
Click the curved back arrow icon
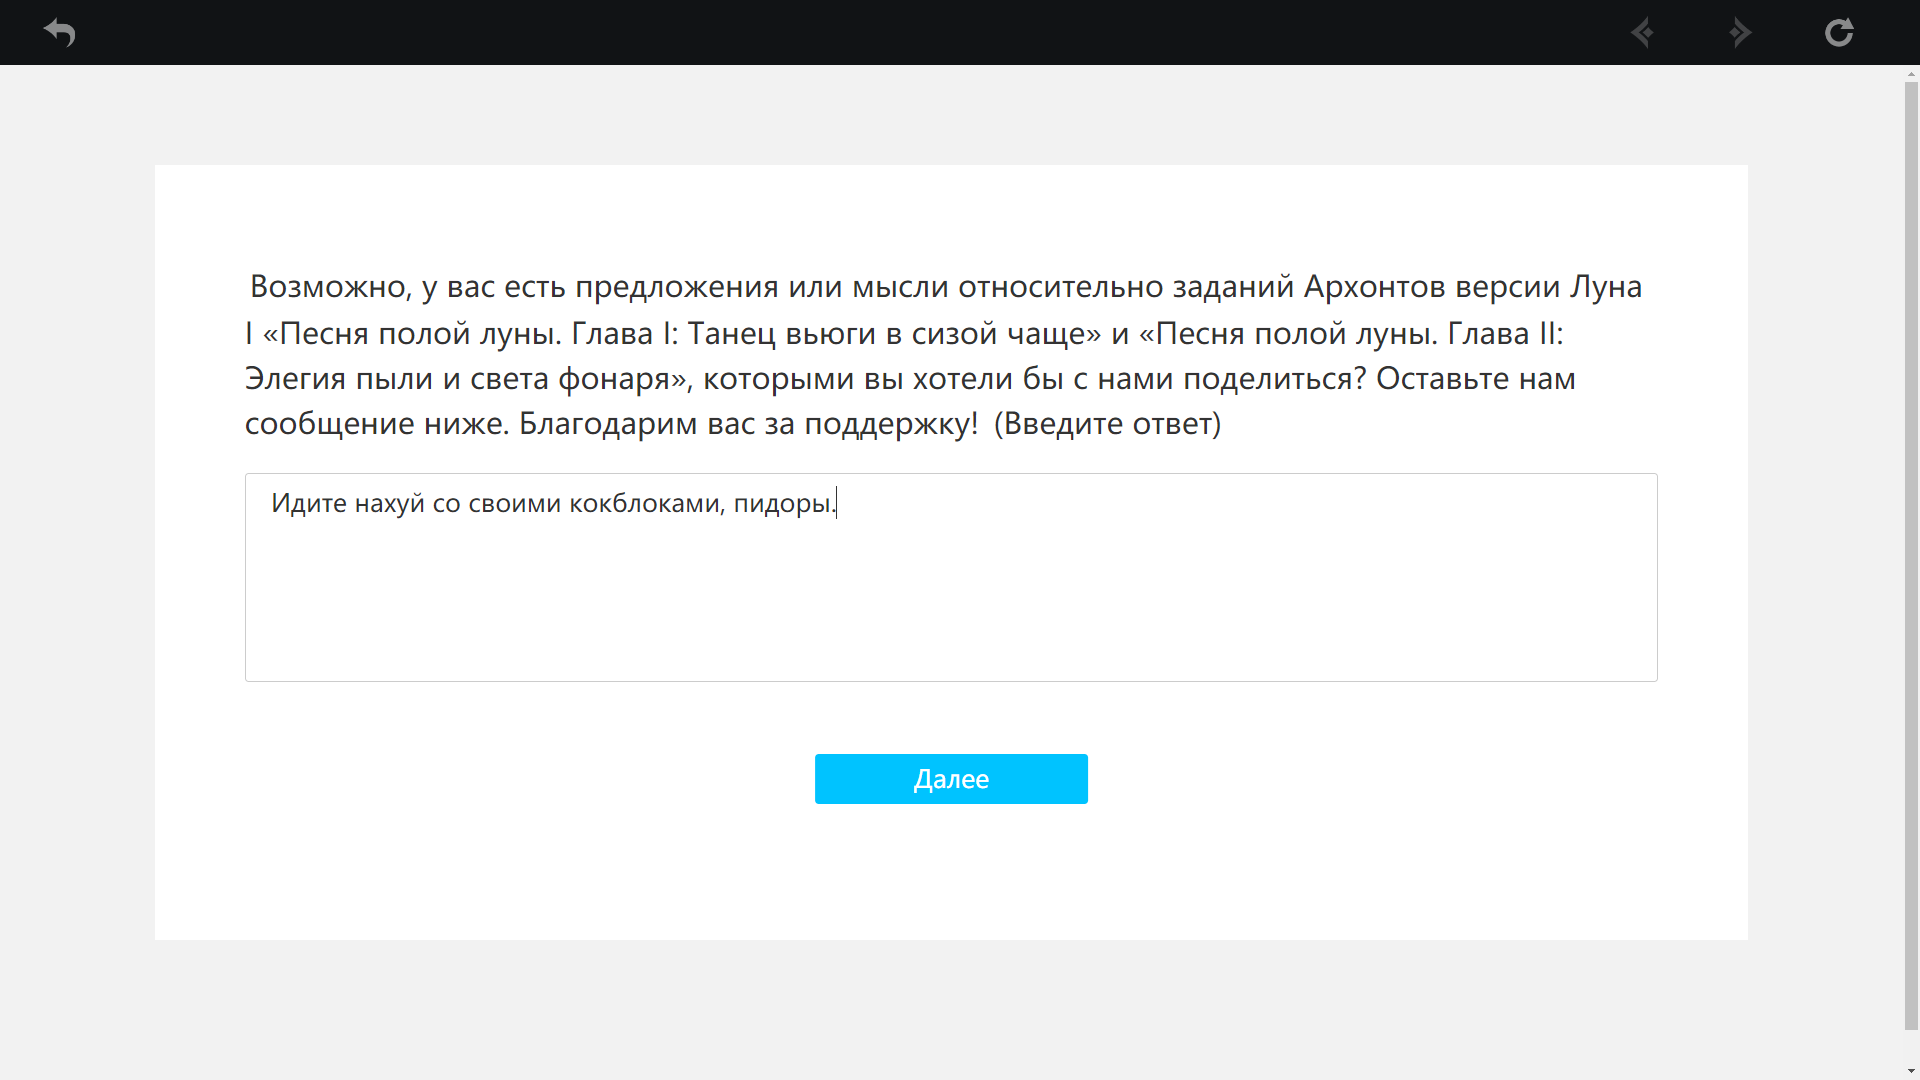[60, 32]
